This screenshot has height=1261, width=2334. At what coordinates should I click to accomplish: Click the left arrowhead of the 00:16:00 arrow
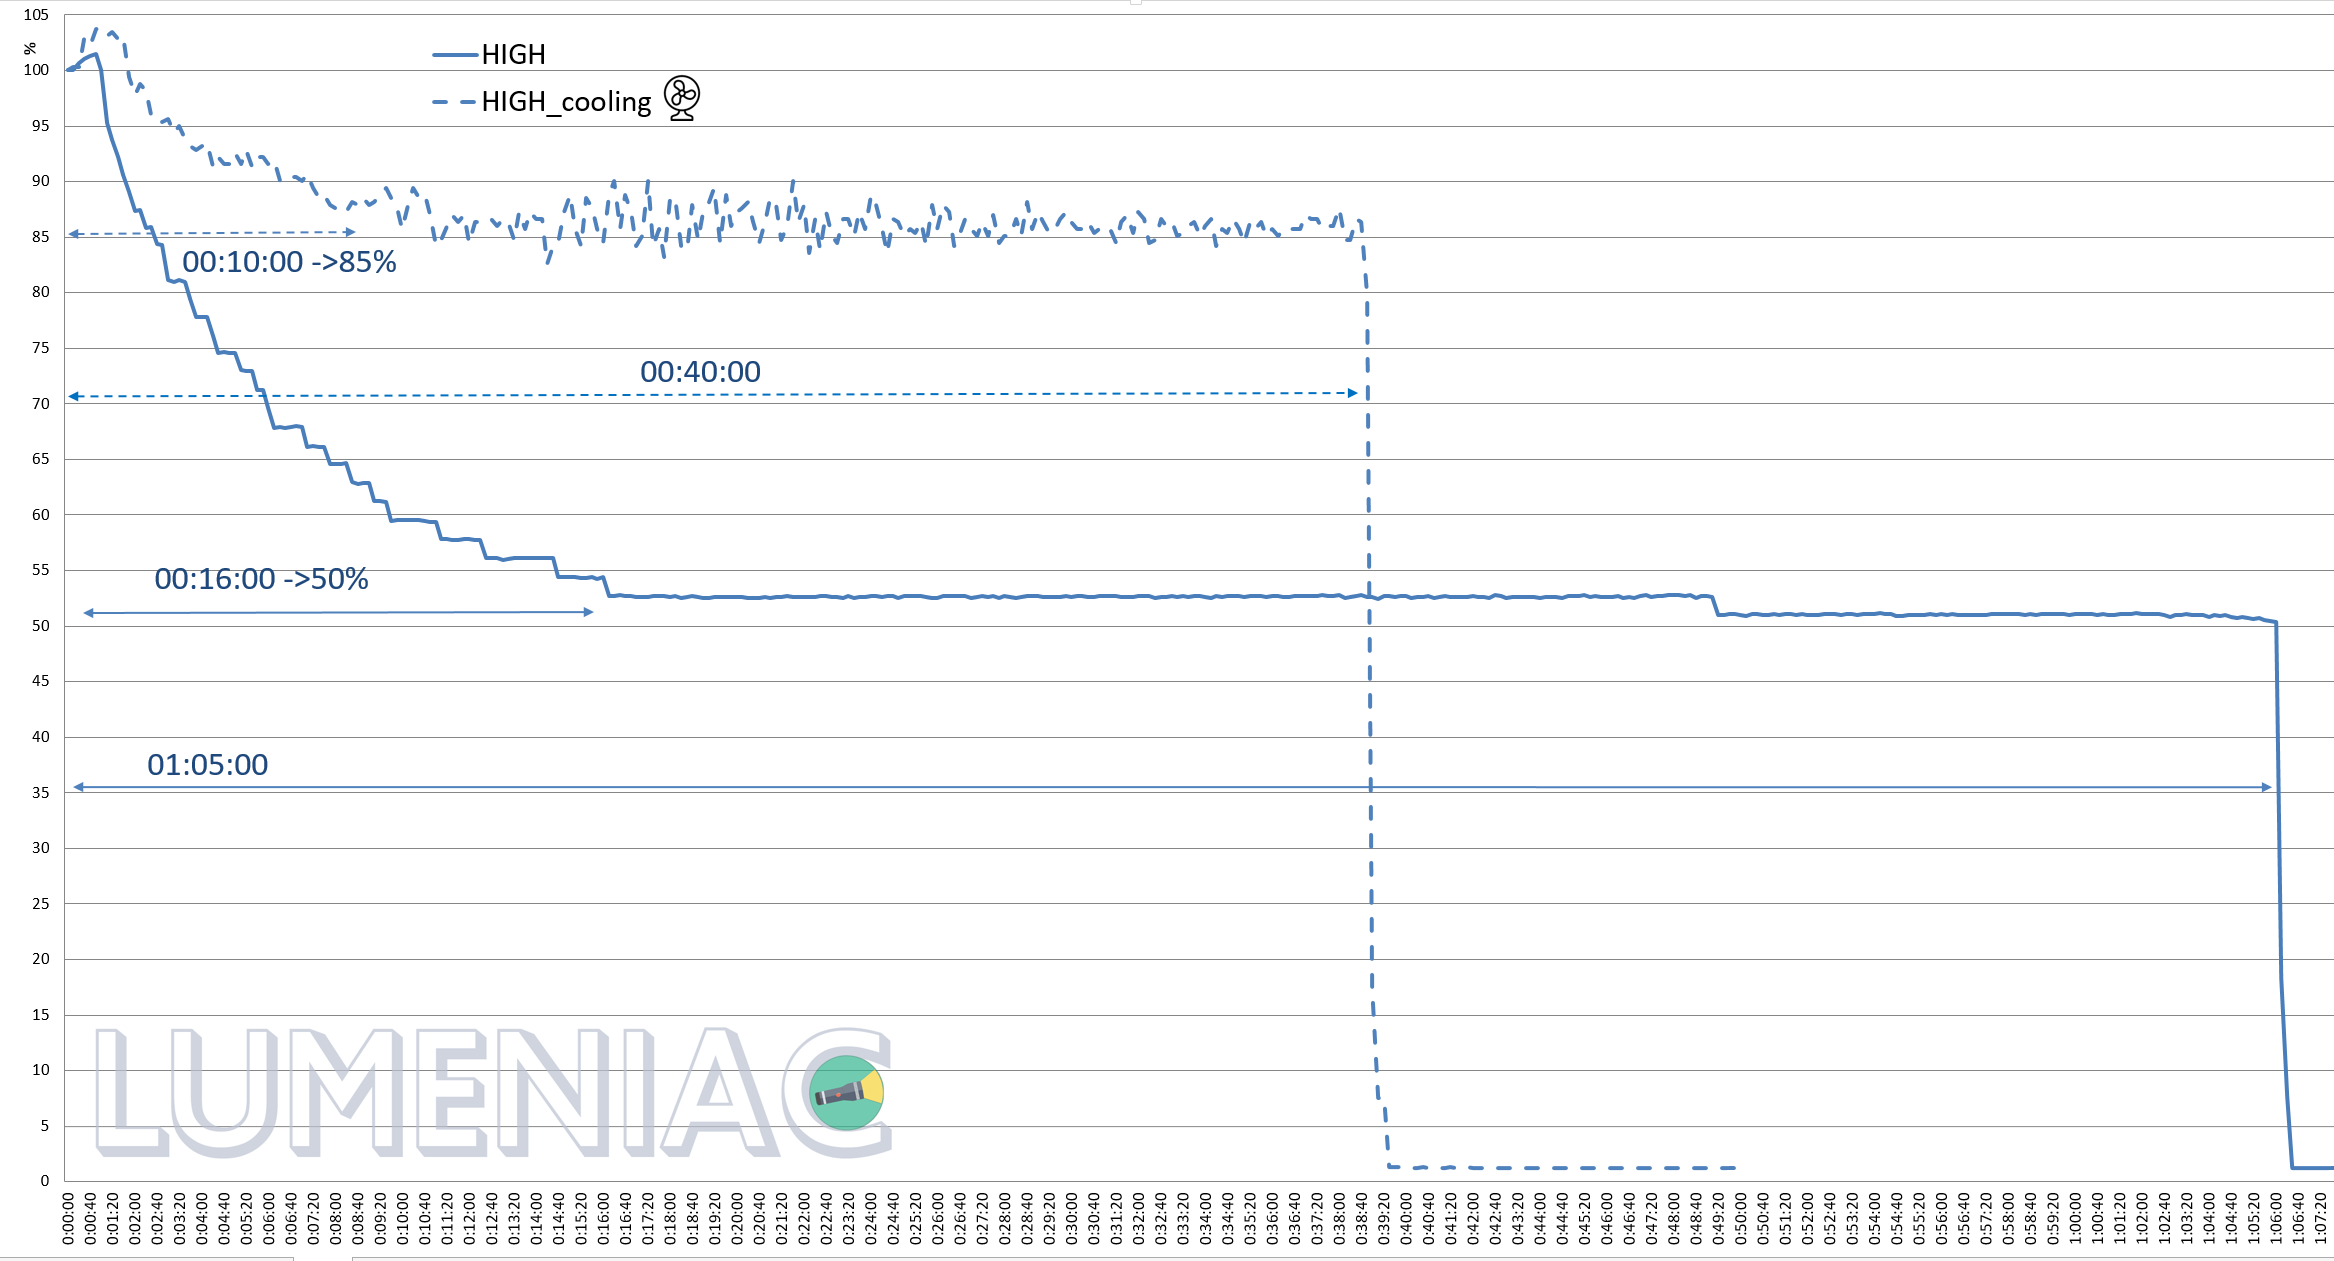coord(89,613)
